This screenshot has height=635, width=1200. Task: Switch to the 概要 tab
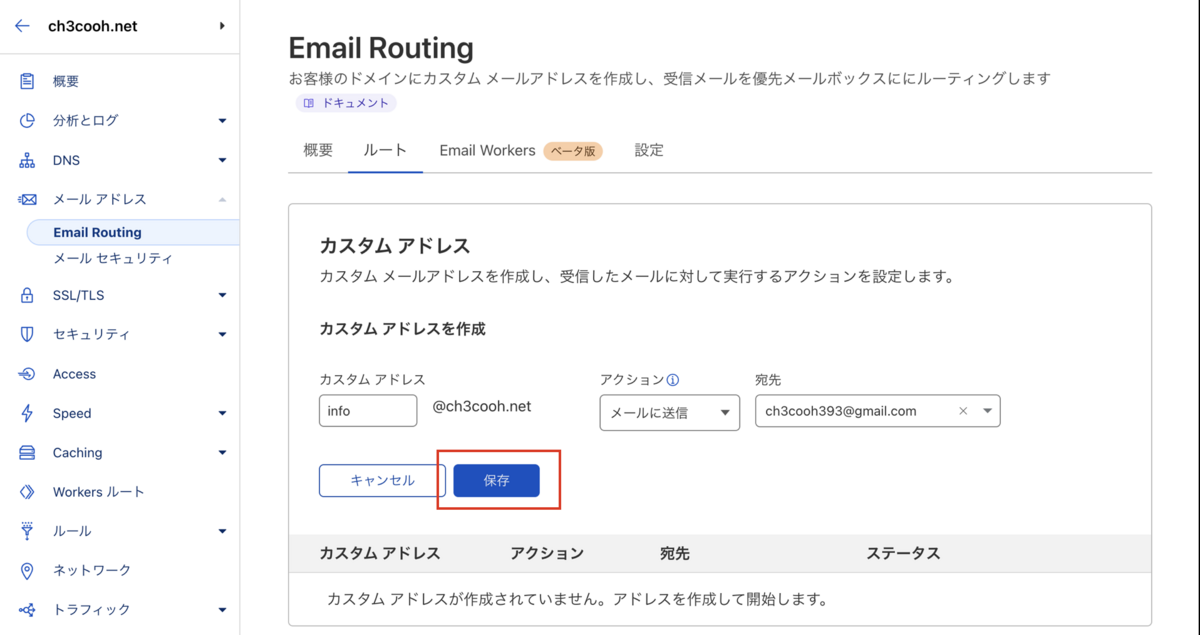(x=318, y=150)
